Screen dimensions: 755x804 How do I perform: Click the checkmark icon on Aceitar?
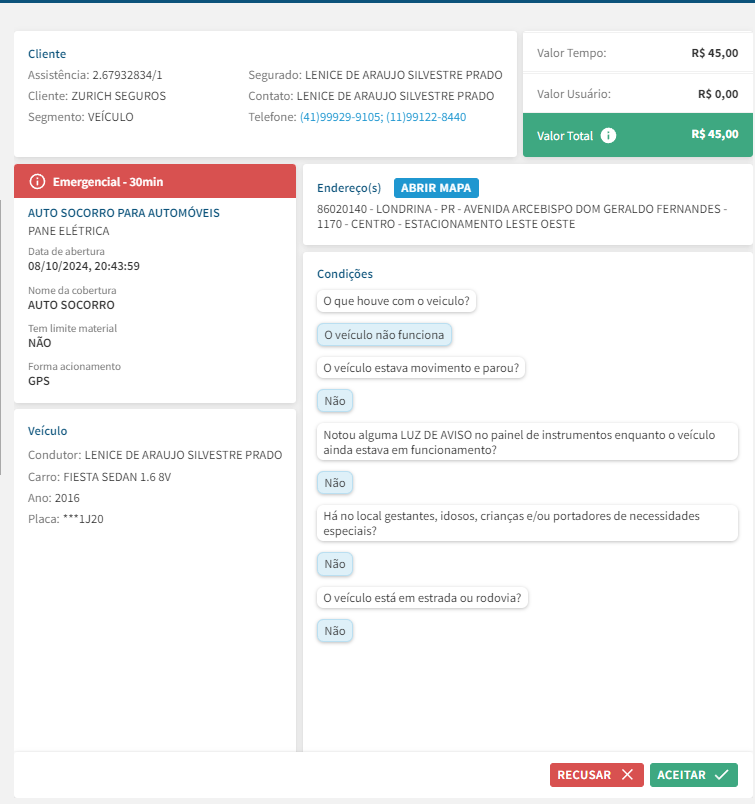click(x=721, y=775)
